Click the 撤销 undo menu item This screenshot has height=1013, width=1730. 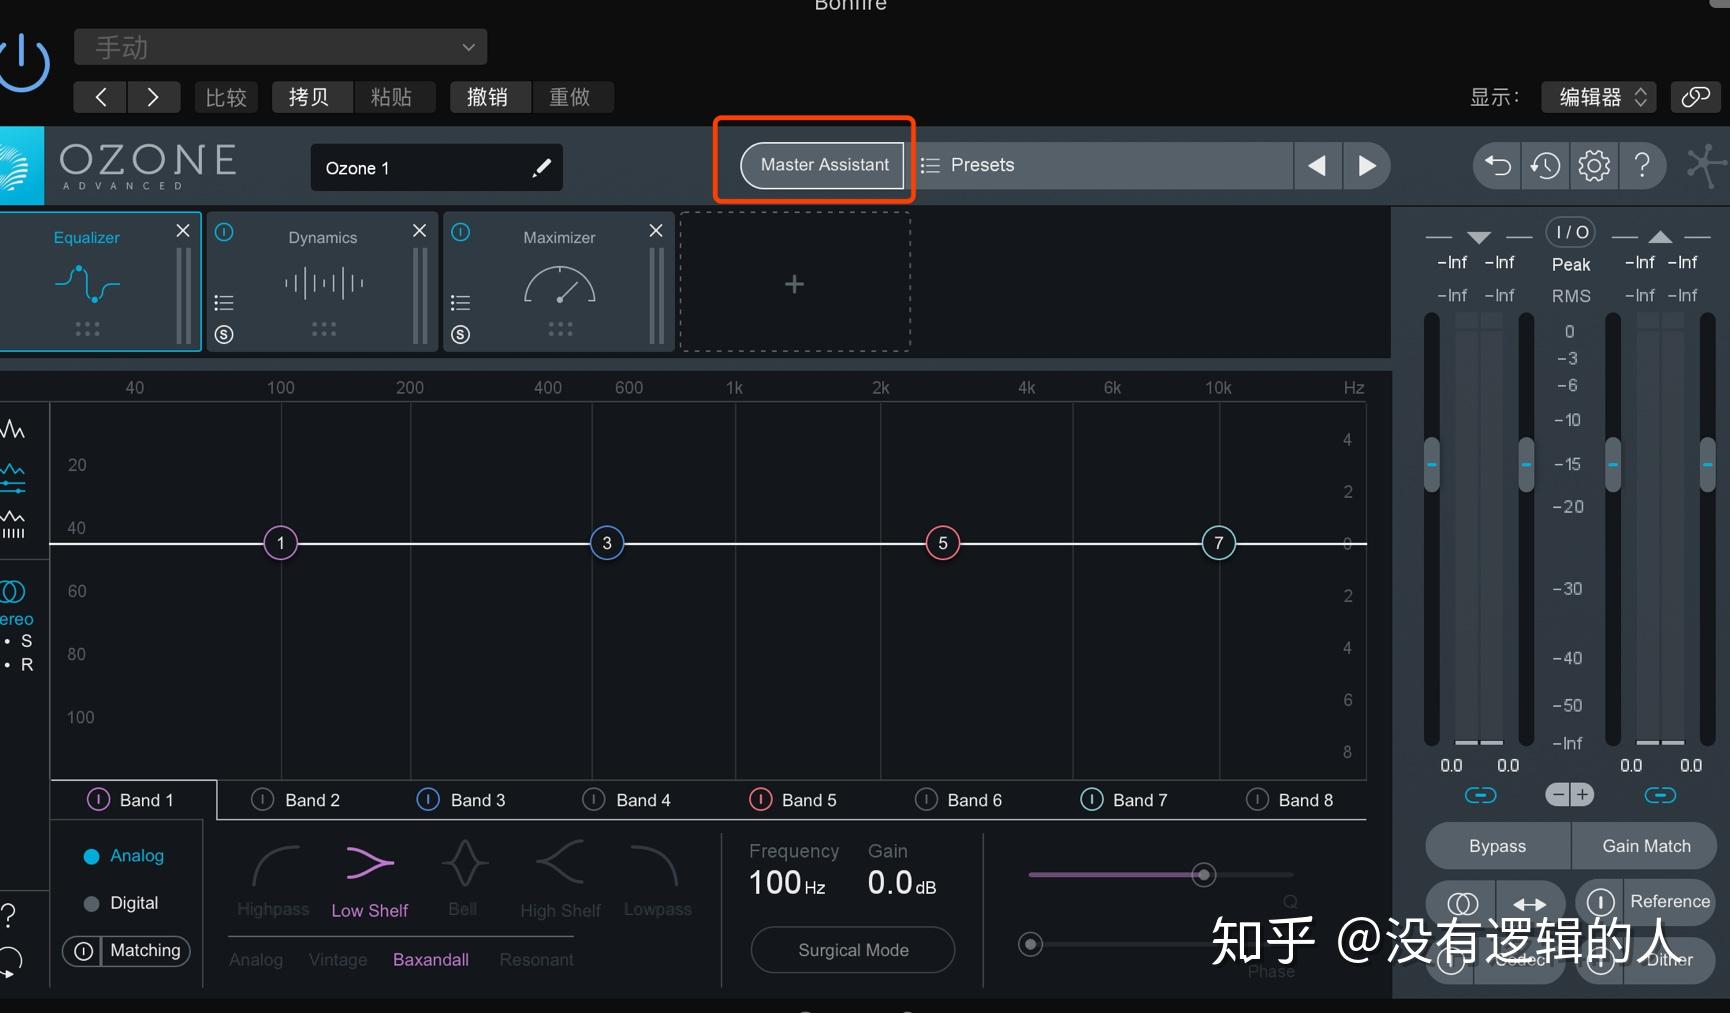489,96
